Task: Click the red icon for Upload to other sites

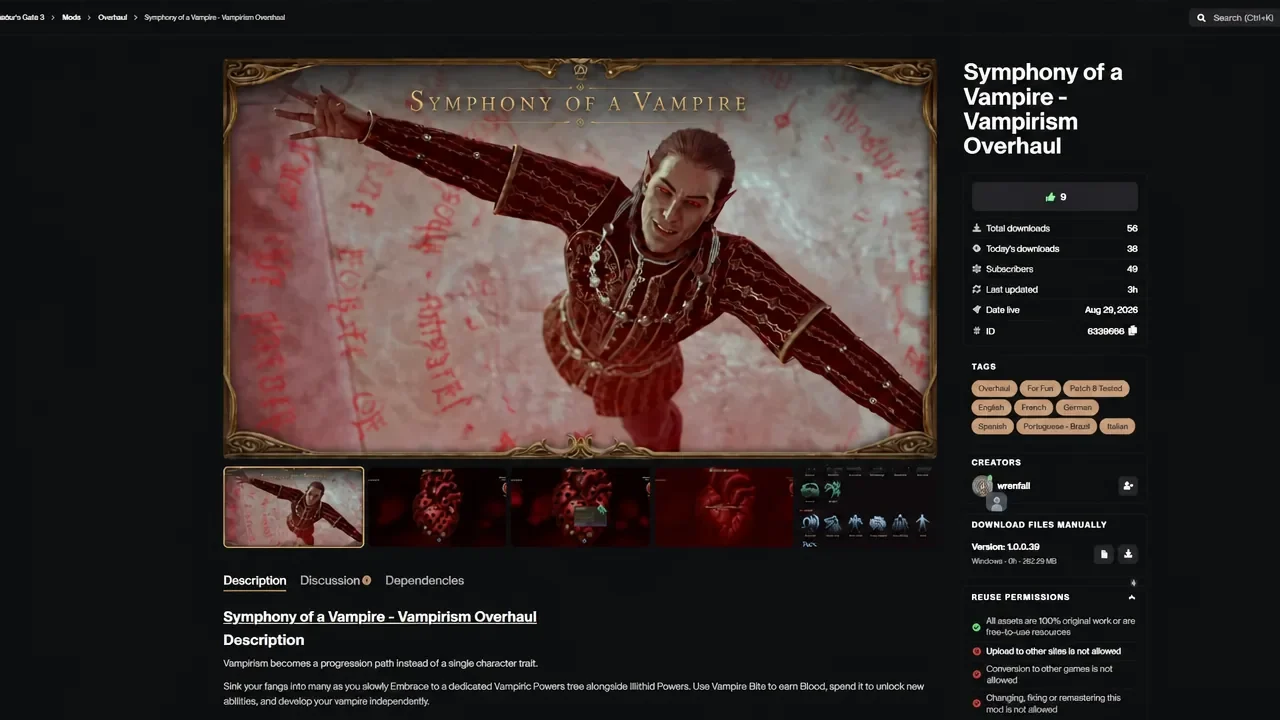Action: click(x=977, y=651)
